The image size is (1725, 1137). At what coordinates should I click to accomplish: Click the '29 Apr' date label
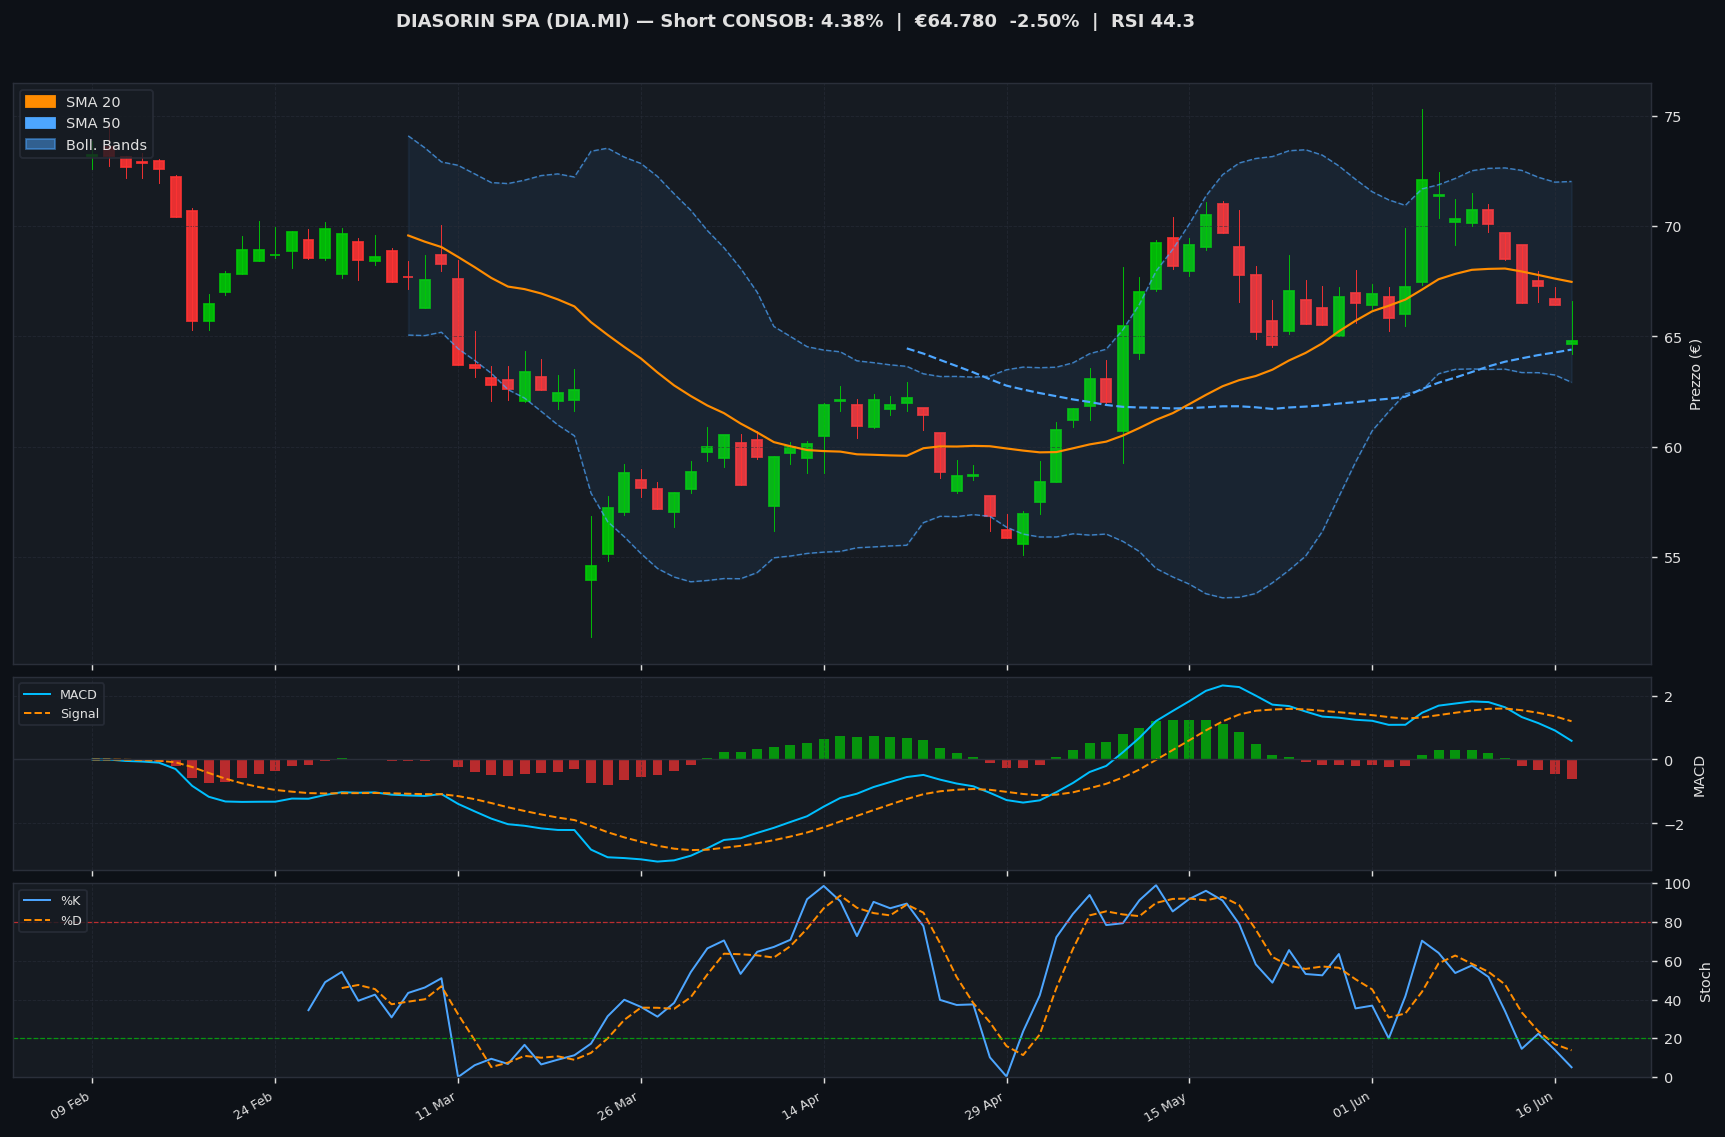(985, 1107)
